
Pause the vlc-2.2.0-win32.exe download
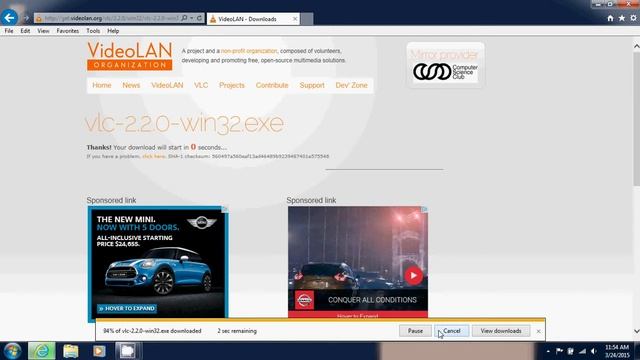415,331
